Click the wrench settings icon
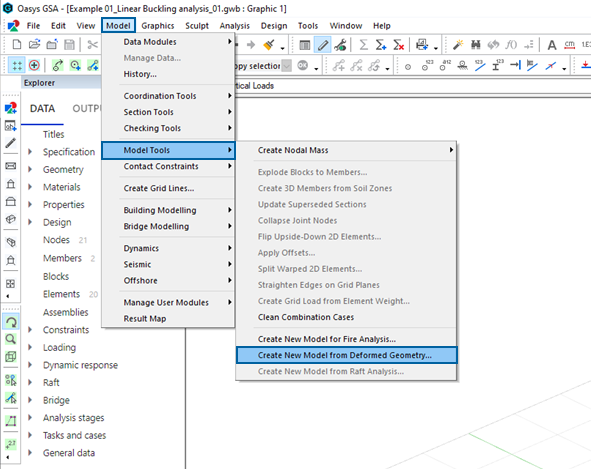Image resolution: width=591 pixels, height=469 pixels. click(x=340, y=45)
